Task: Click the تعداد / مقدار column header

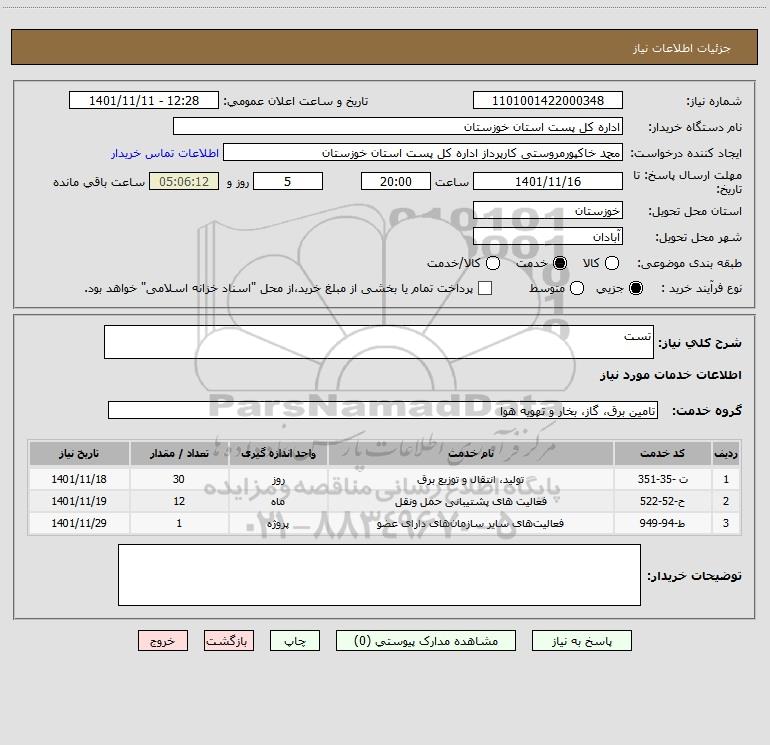Action: 179,453
